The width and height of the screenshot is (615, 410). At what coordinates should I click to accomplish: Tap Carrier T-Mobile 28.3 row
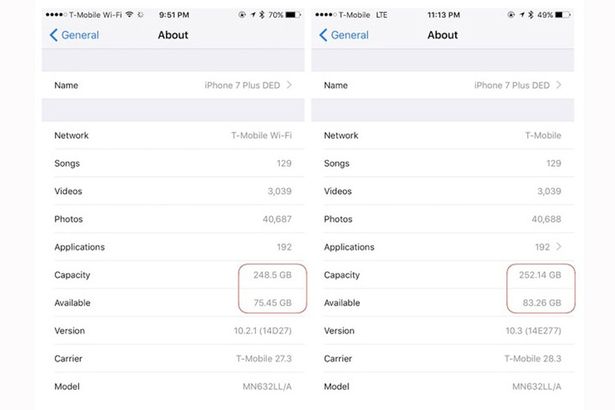coord(443,358)
